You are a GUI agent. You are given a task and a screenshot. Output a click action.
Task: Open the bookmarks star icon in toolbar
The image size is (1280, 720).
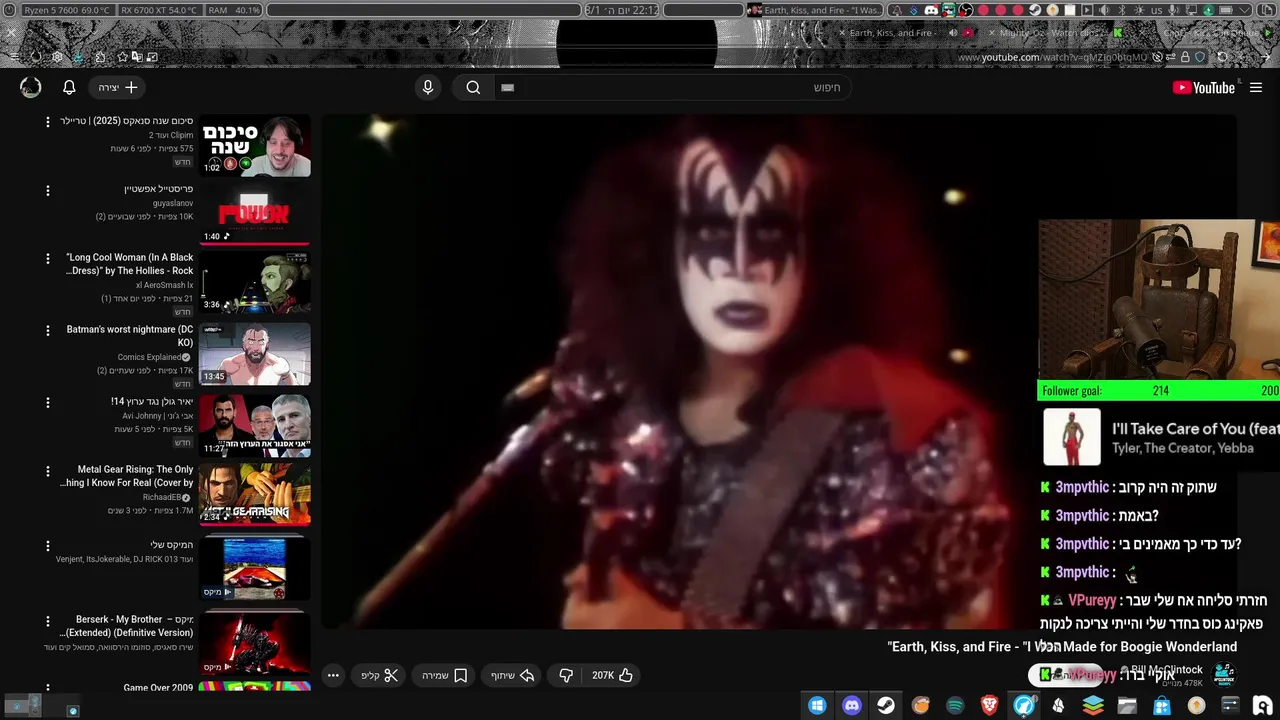pos(122,57)
